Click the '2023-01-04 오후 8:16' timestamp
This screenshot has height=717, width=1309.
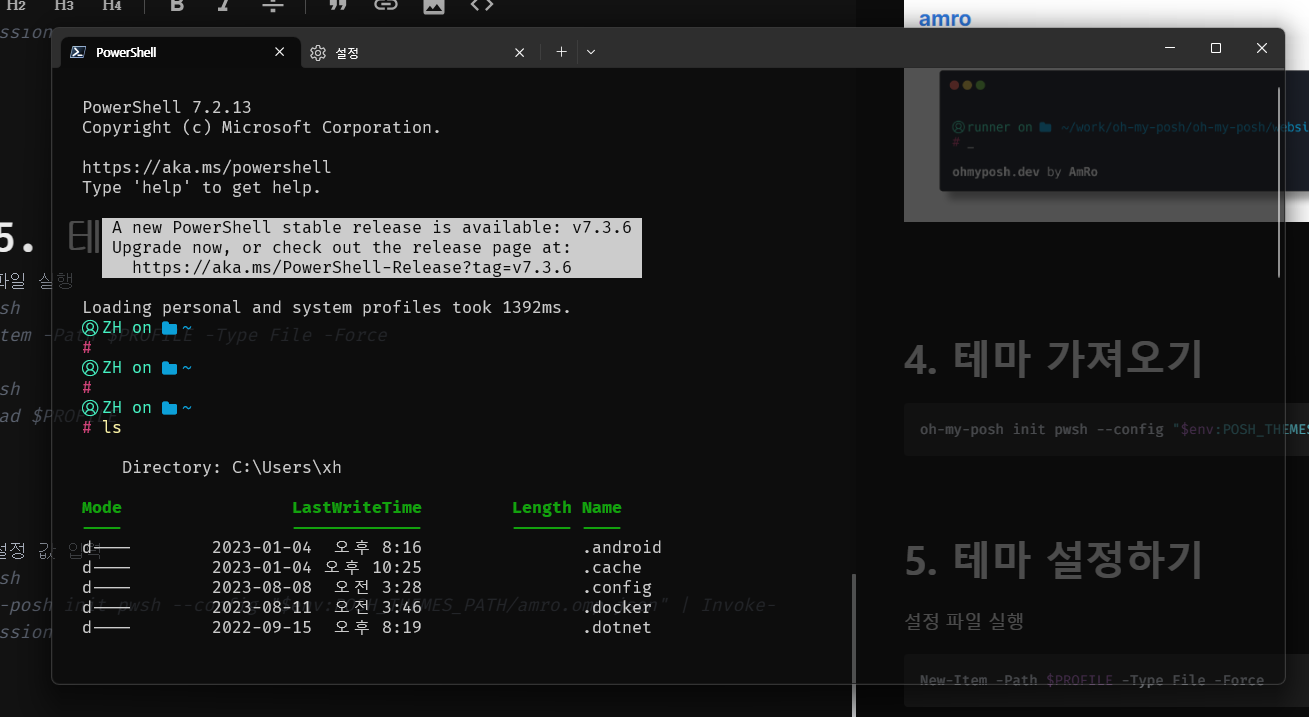pyautogui.click(x=317, y=548)
